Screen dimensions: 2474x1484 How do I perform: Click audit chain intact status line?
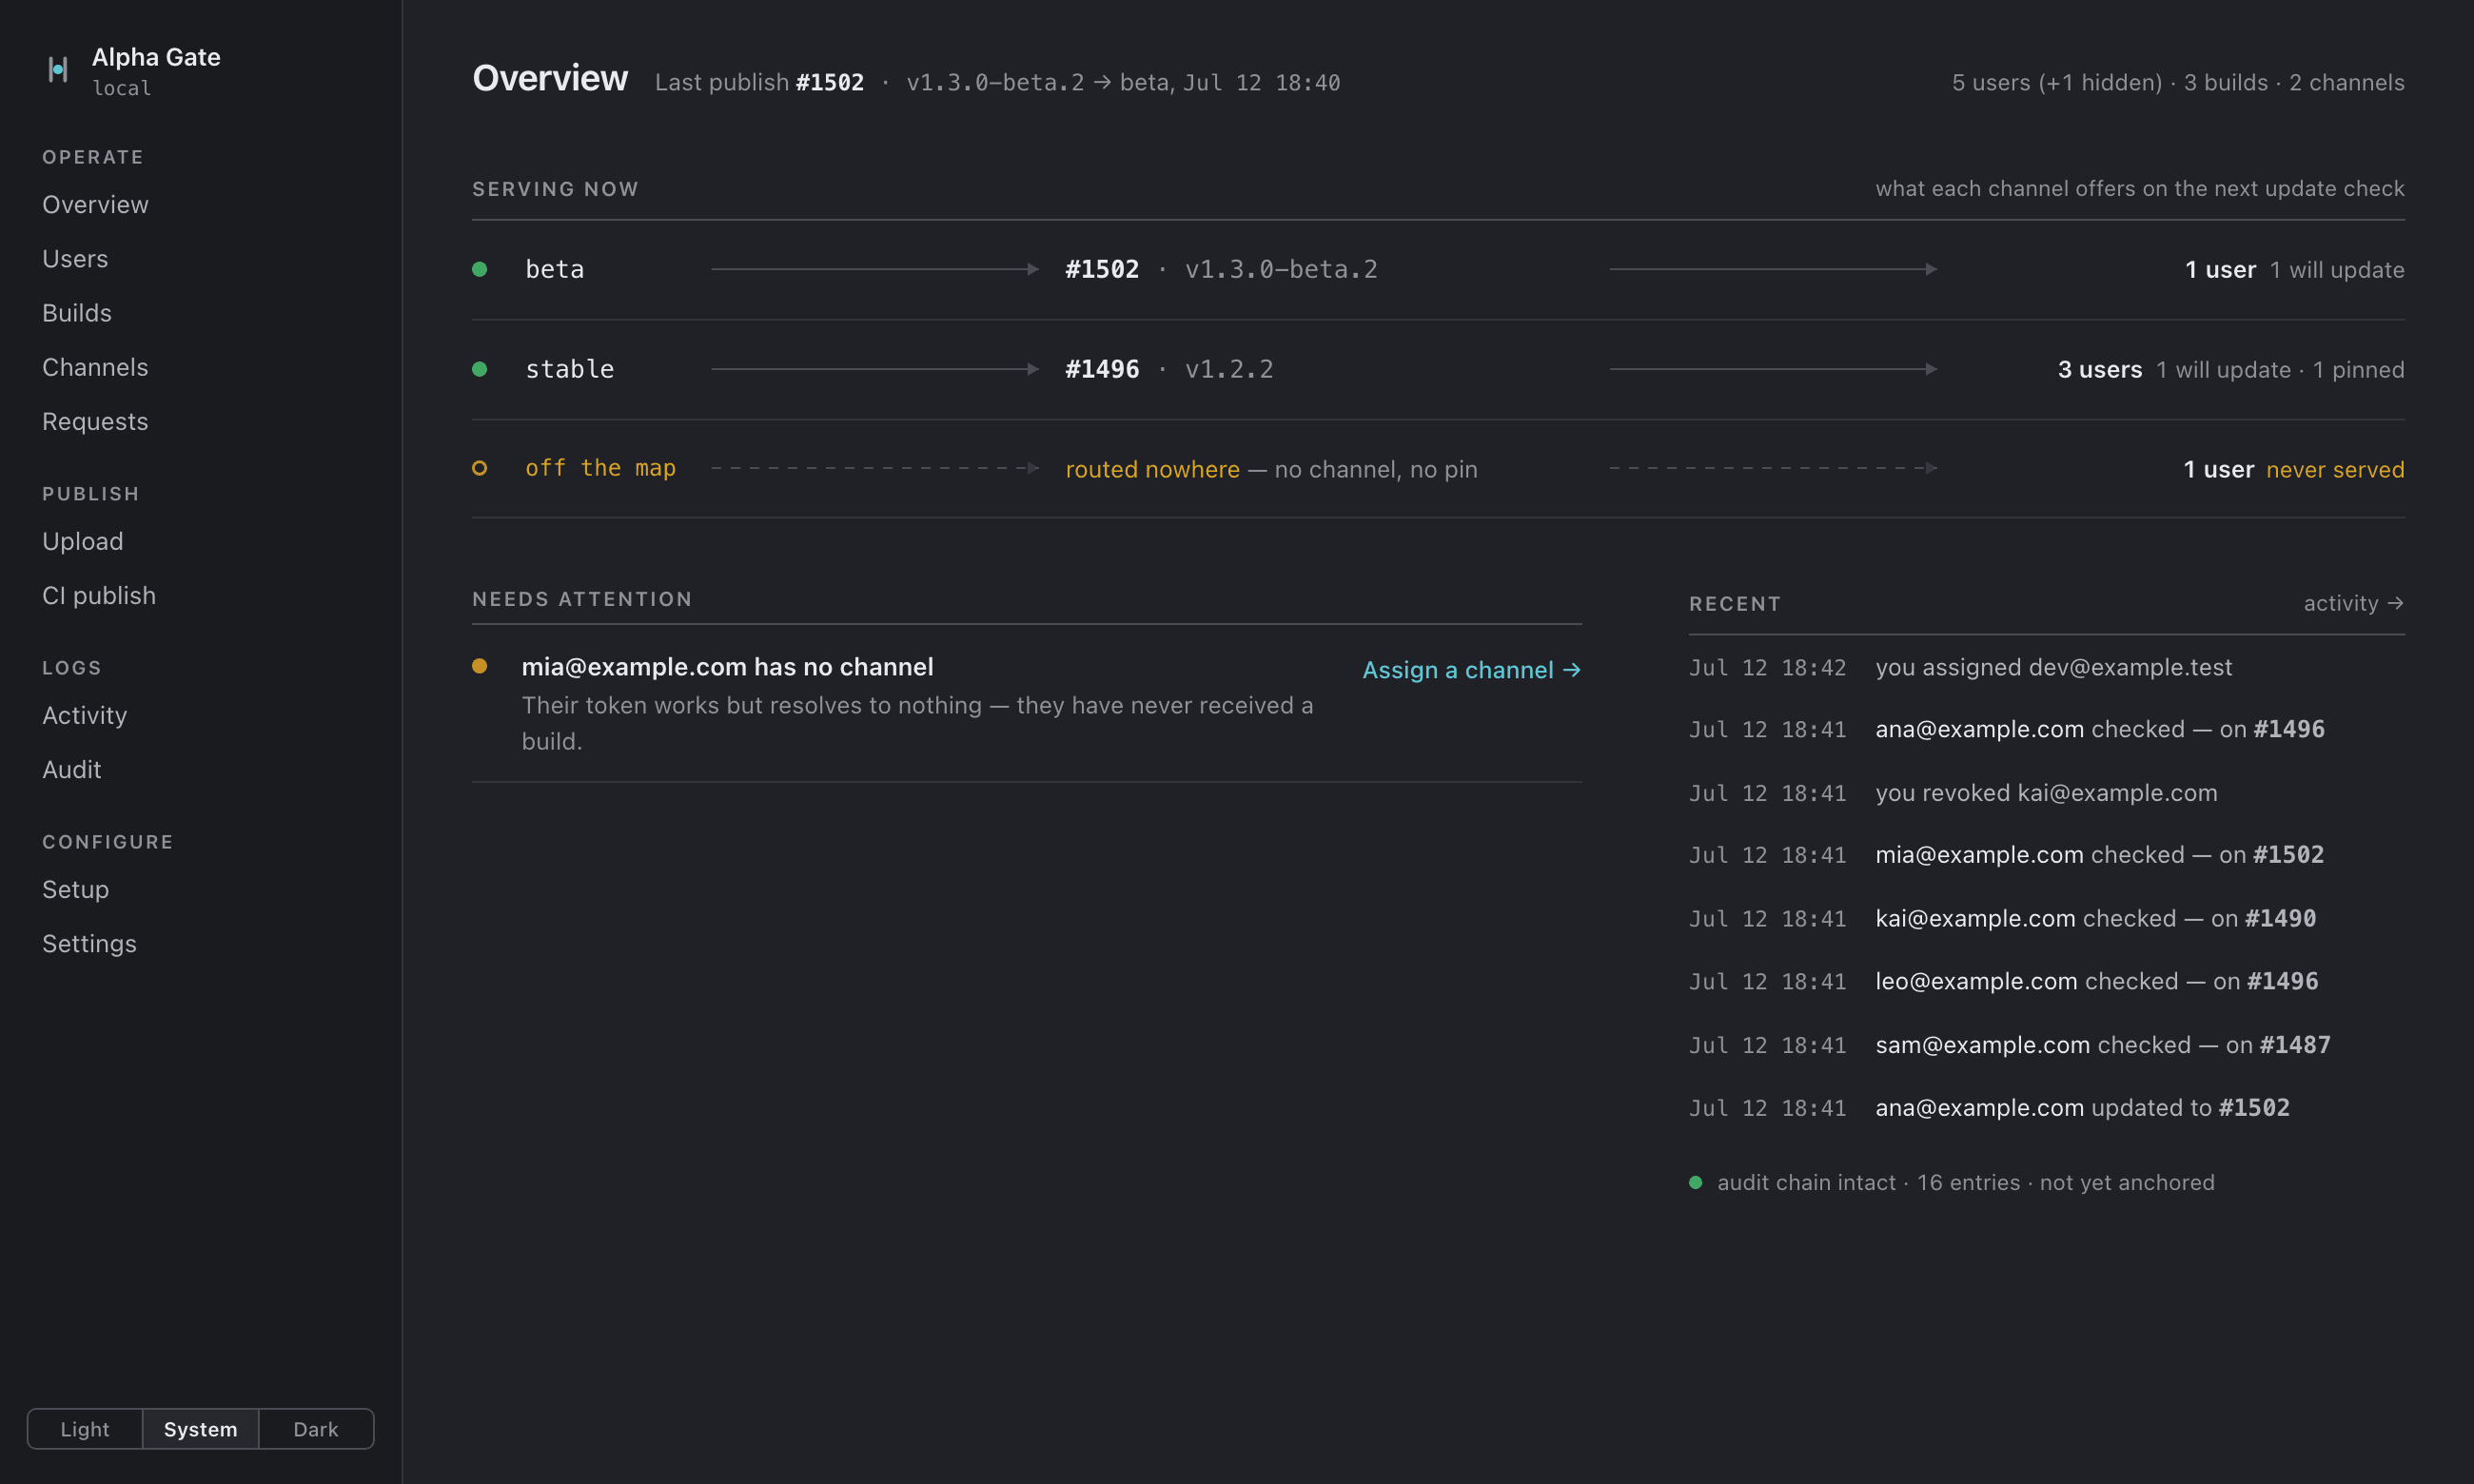coord(1965,1182)
